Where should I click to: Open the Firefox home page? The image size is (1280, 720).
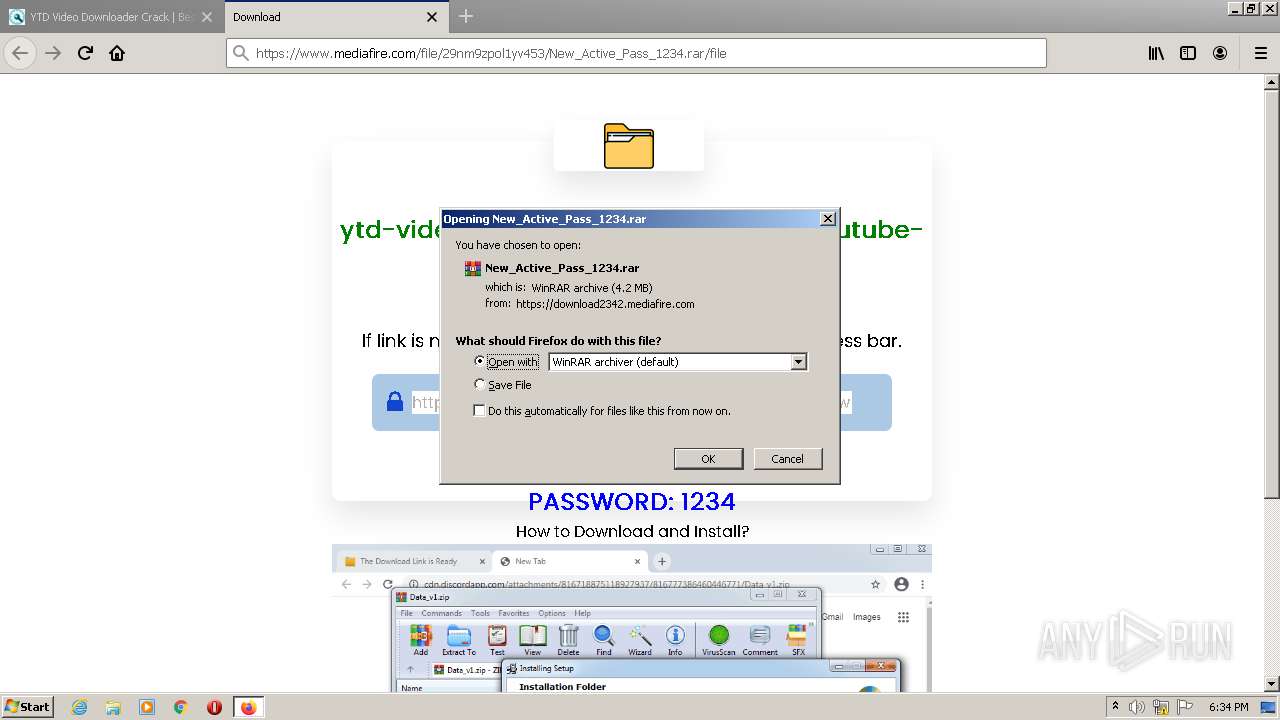[117, 53]
